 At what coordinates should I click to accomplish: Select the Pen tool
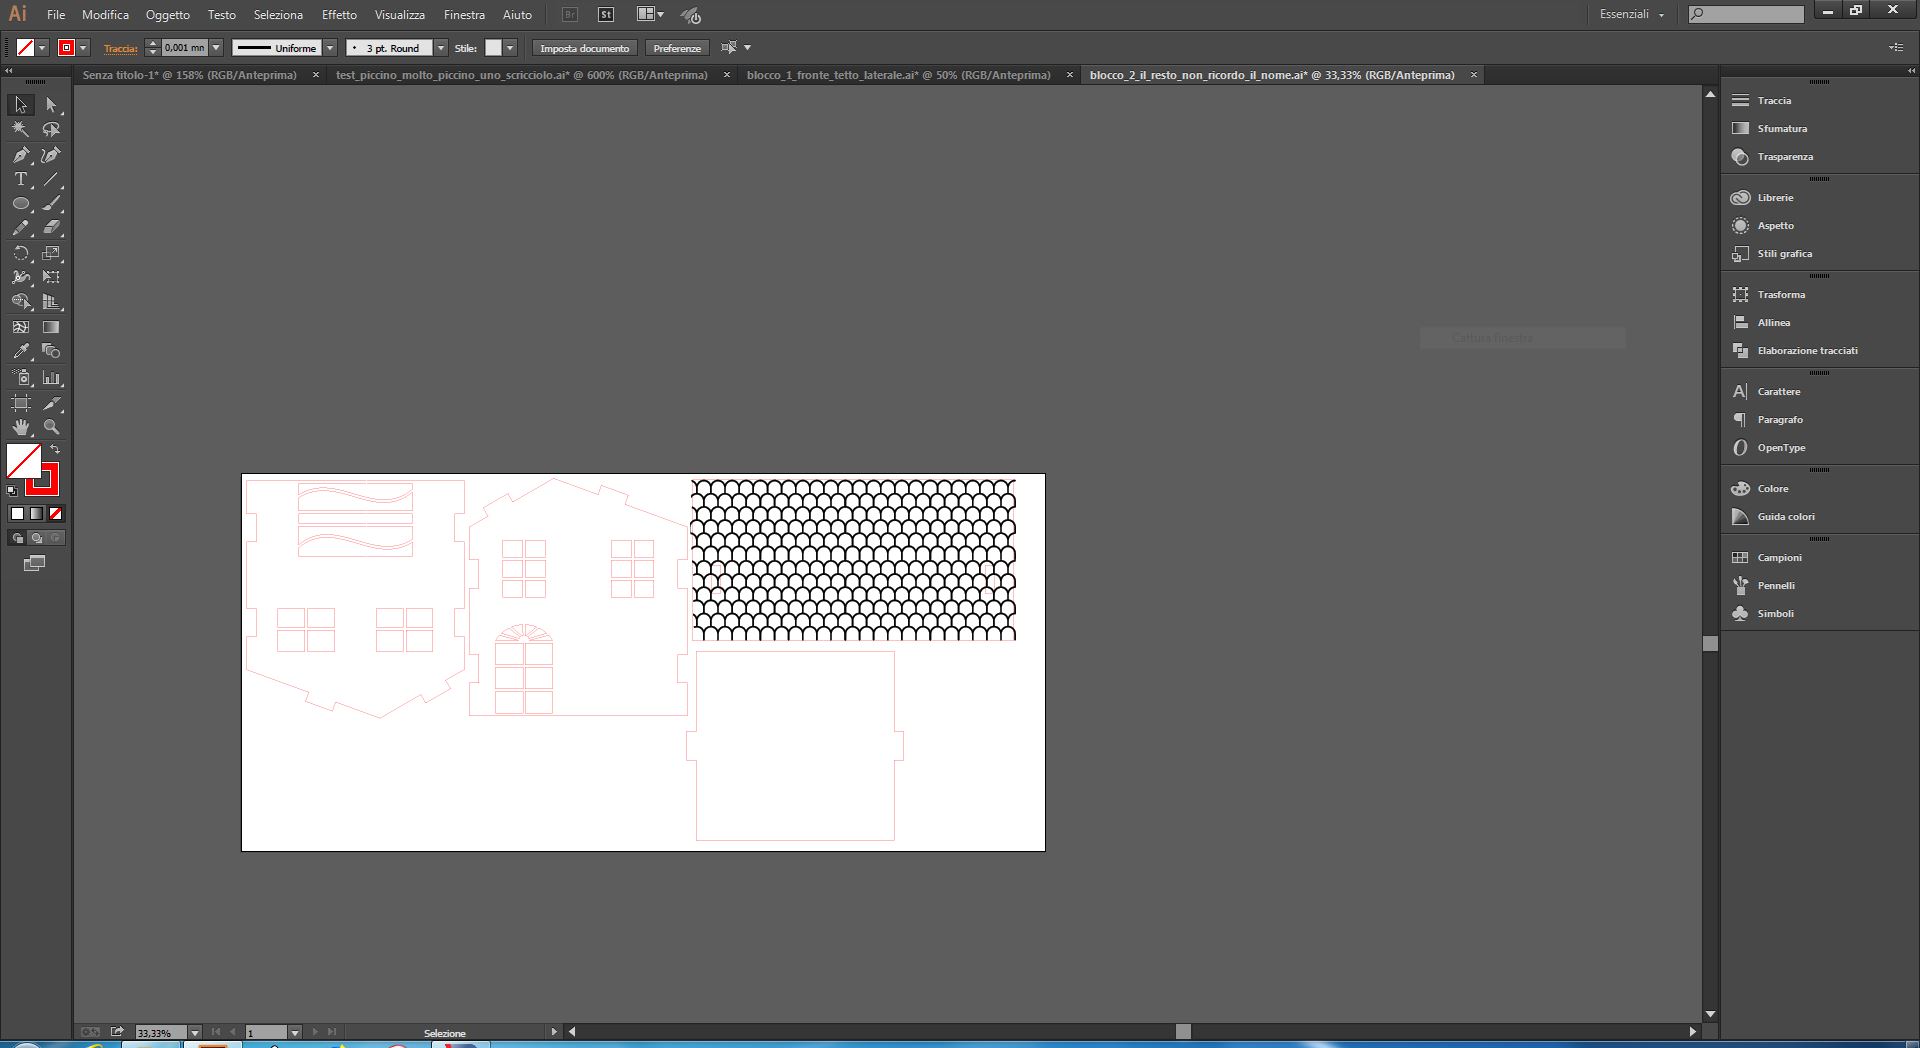click(21, 155)
